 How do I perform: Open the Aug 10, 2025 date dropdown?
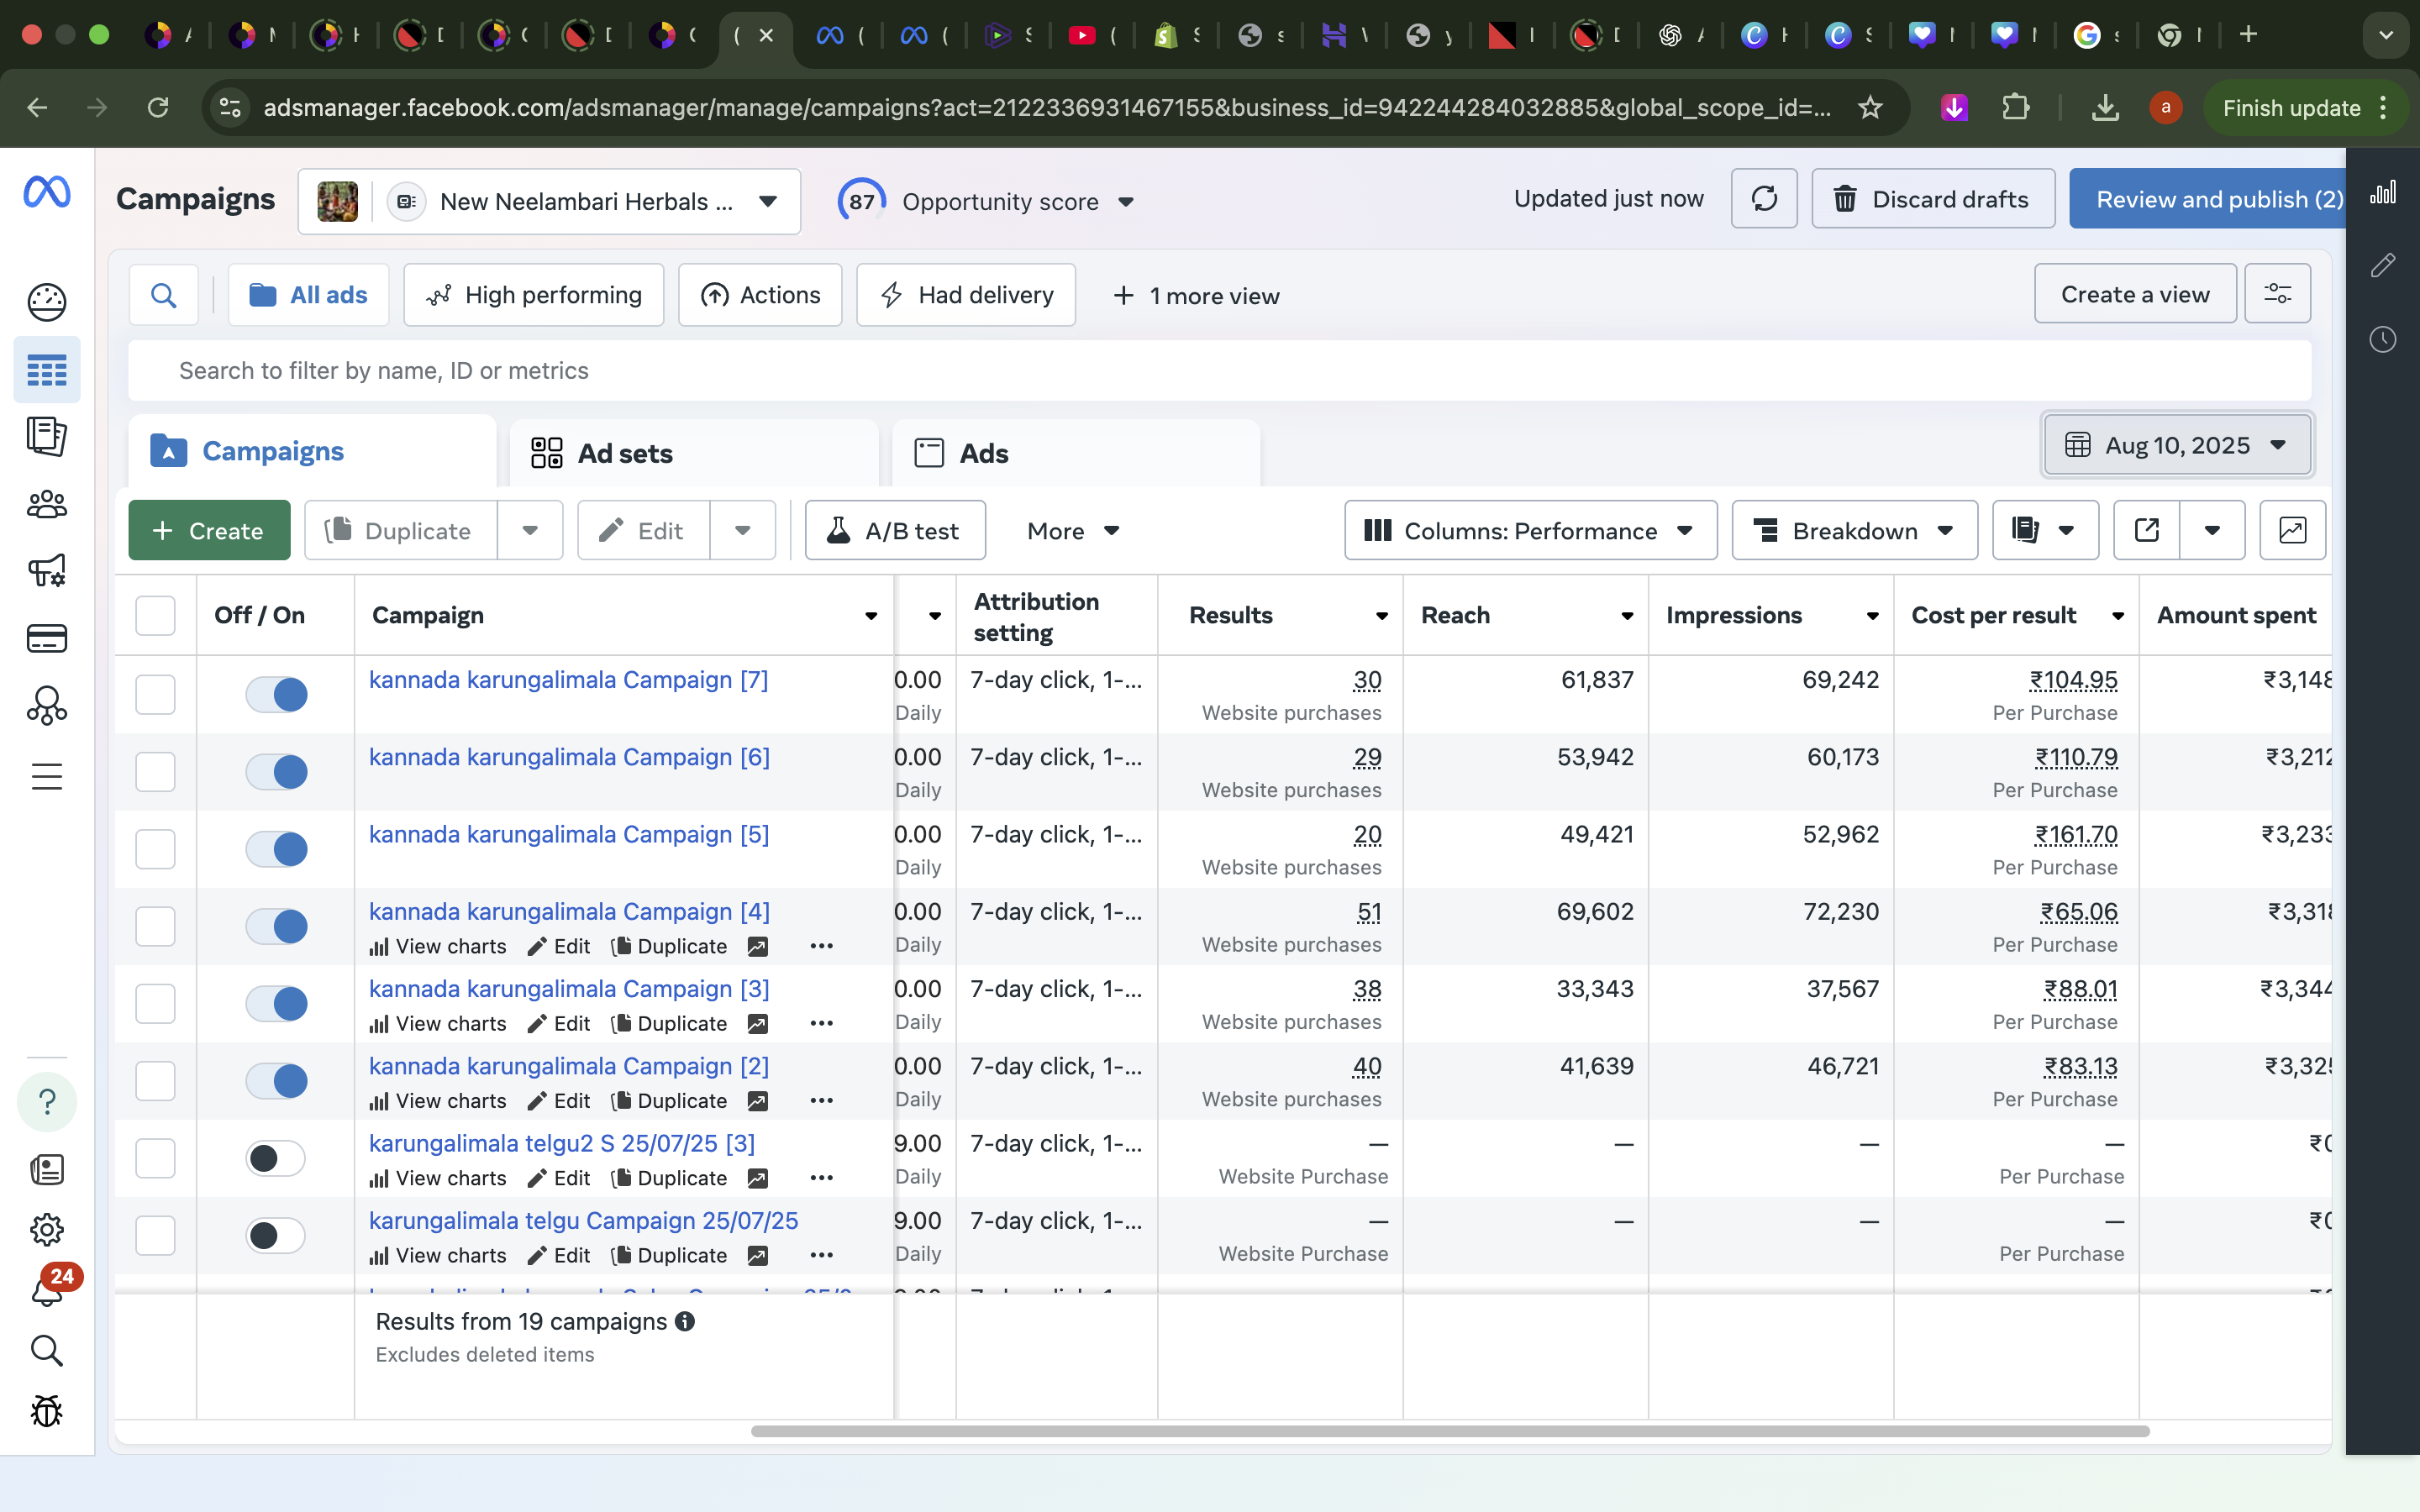2176,445
